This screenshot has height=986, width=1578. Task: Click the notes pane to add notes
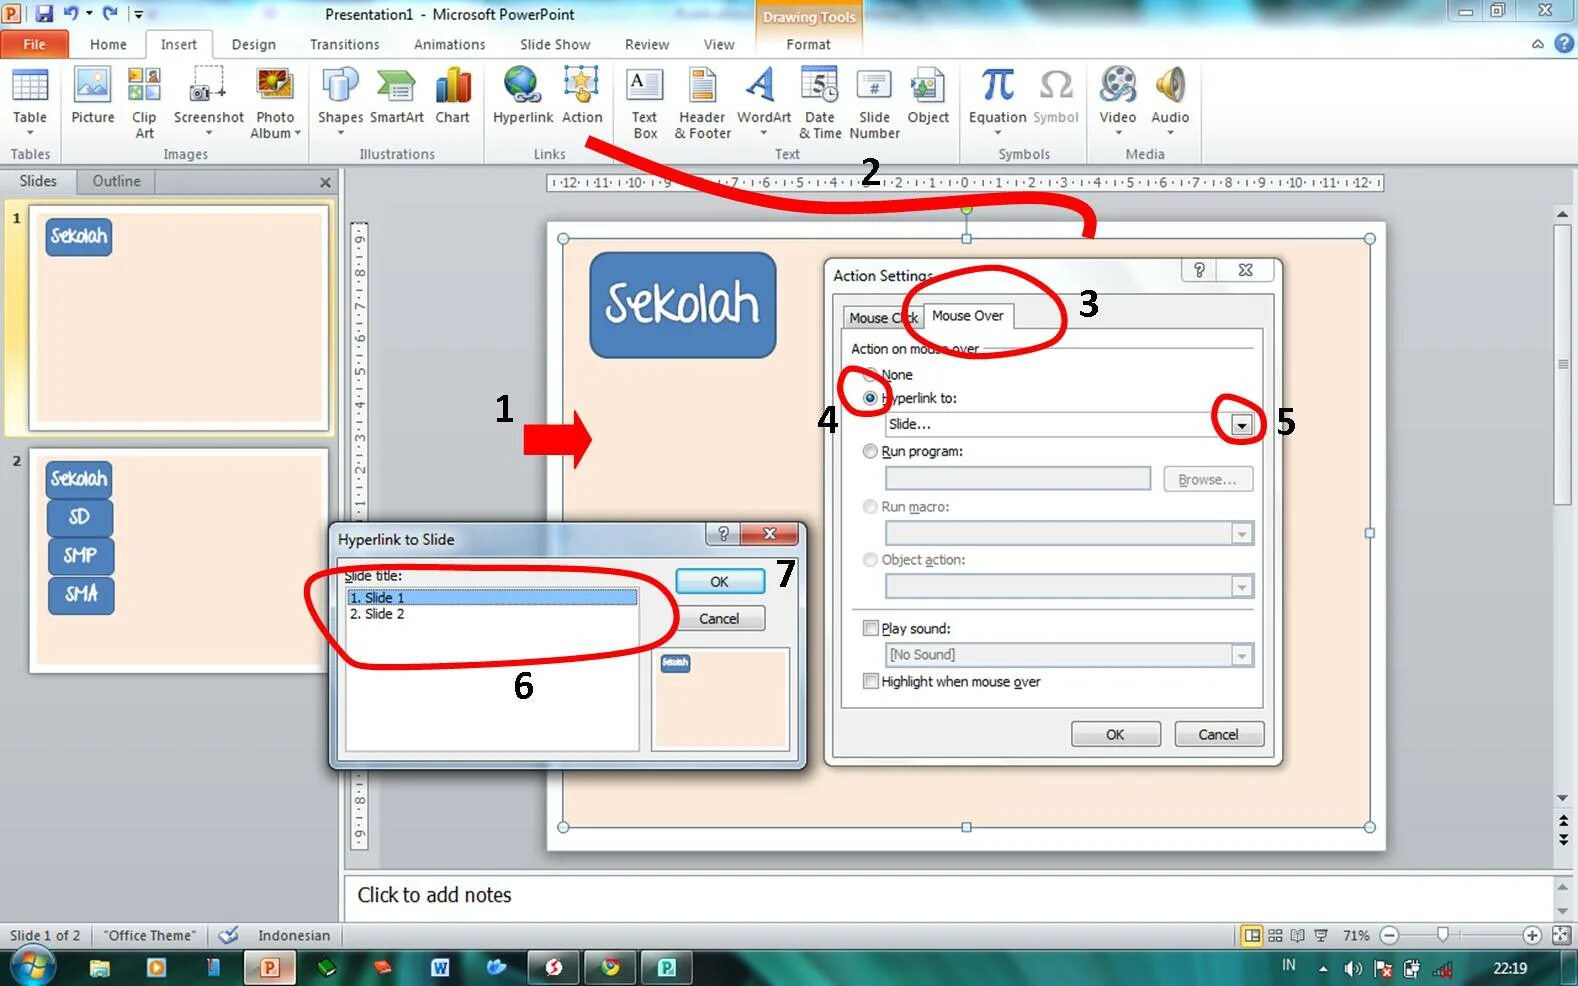point(948,895)
